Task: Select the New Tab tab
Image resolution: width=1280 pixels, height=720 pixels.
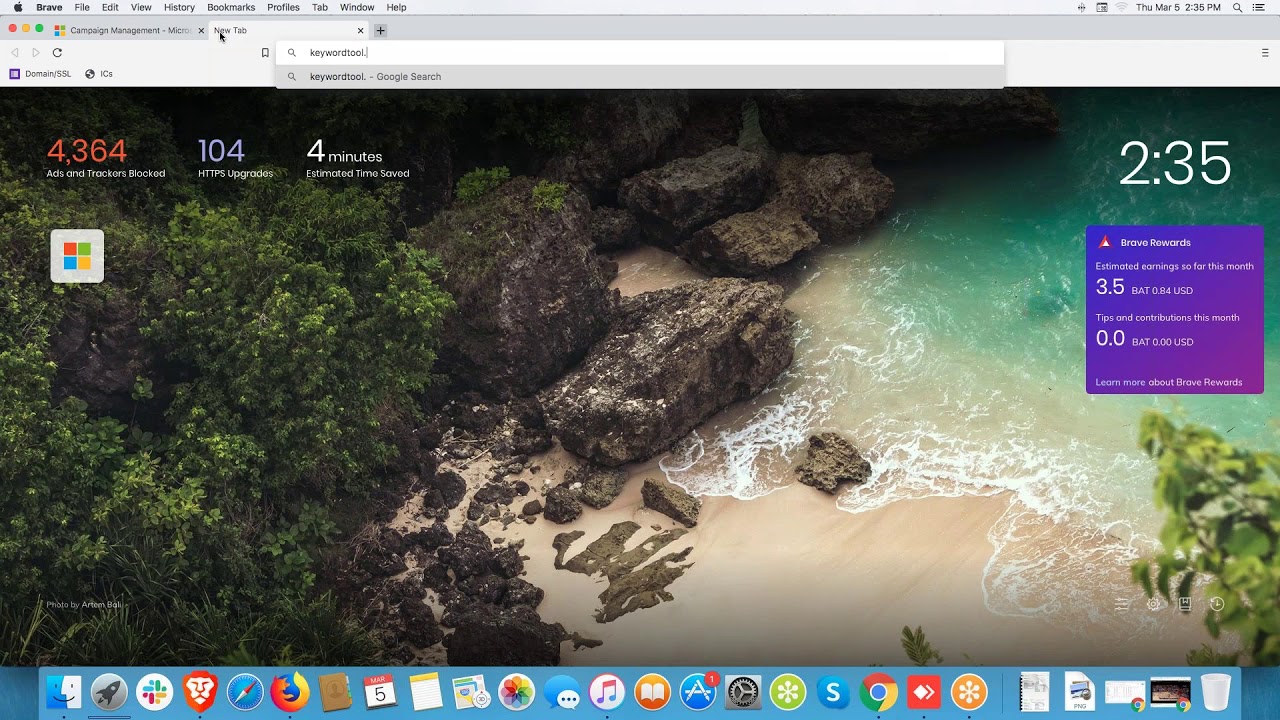Action: [x=288, y=31]
